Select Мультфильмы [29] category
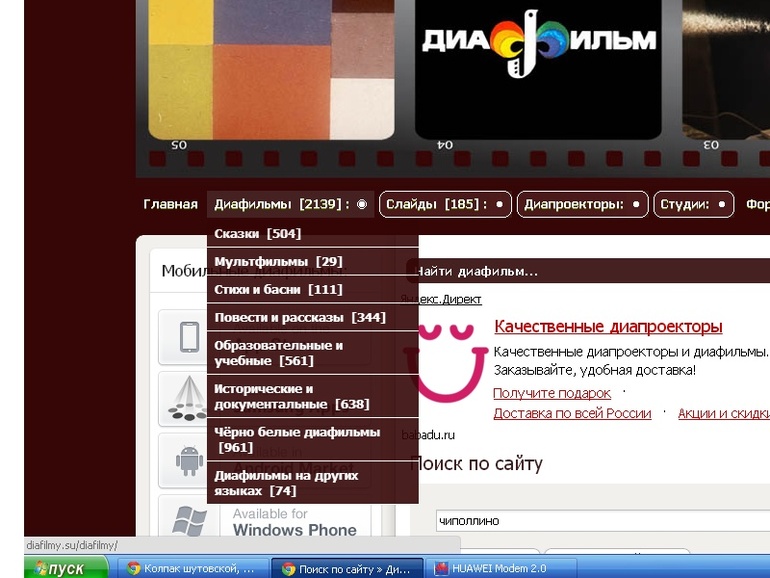The image size is (770, 578). [313, 261]
